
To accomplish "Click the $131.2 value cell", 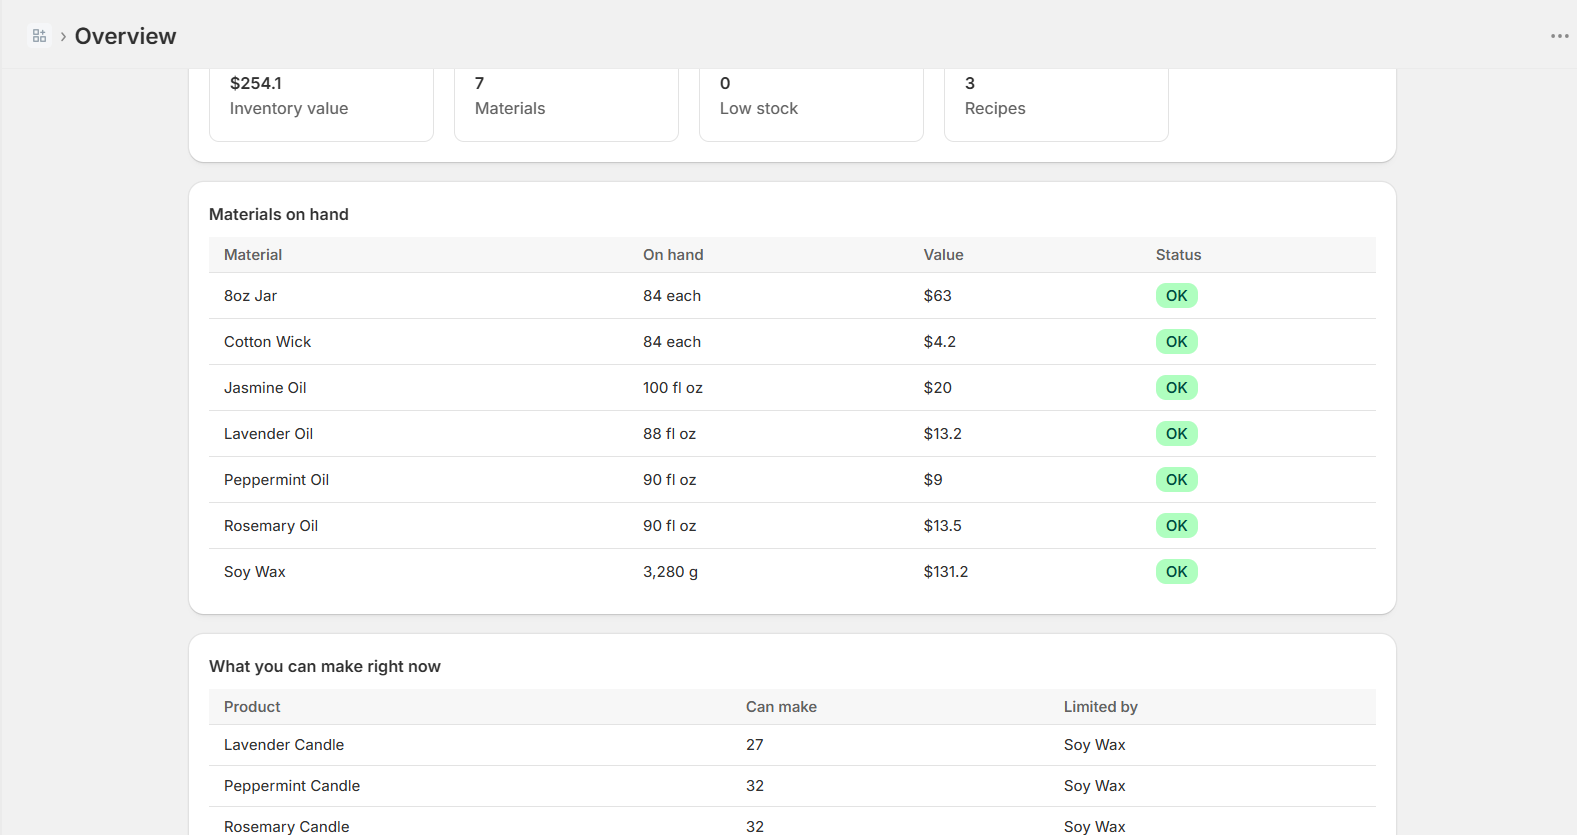I will 945,572.
